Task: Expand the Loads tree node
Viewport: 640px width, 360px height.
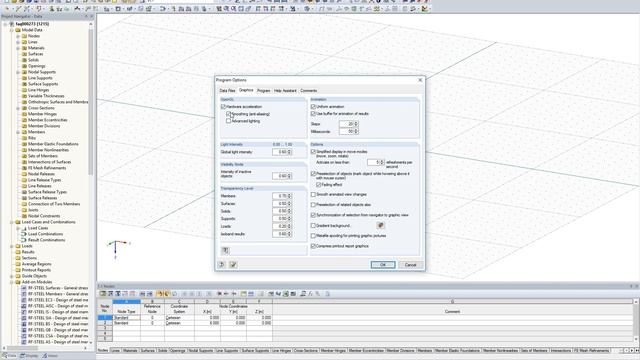Action: [x=12, y=246]
